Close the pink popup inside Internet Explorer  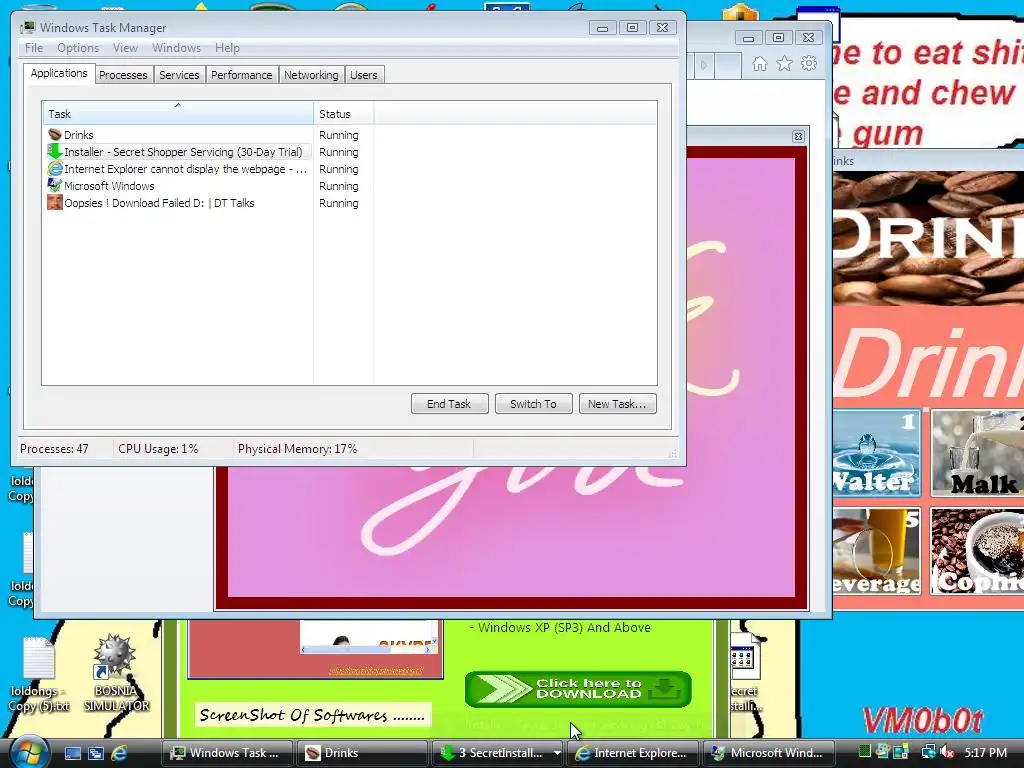798,136
